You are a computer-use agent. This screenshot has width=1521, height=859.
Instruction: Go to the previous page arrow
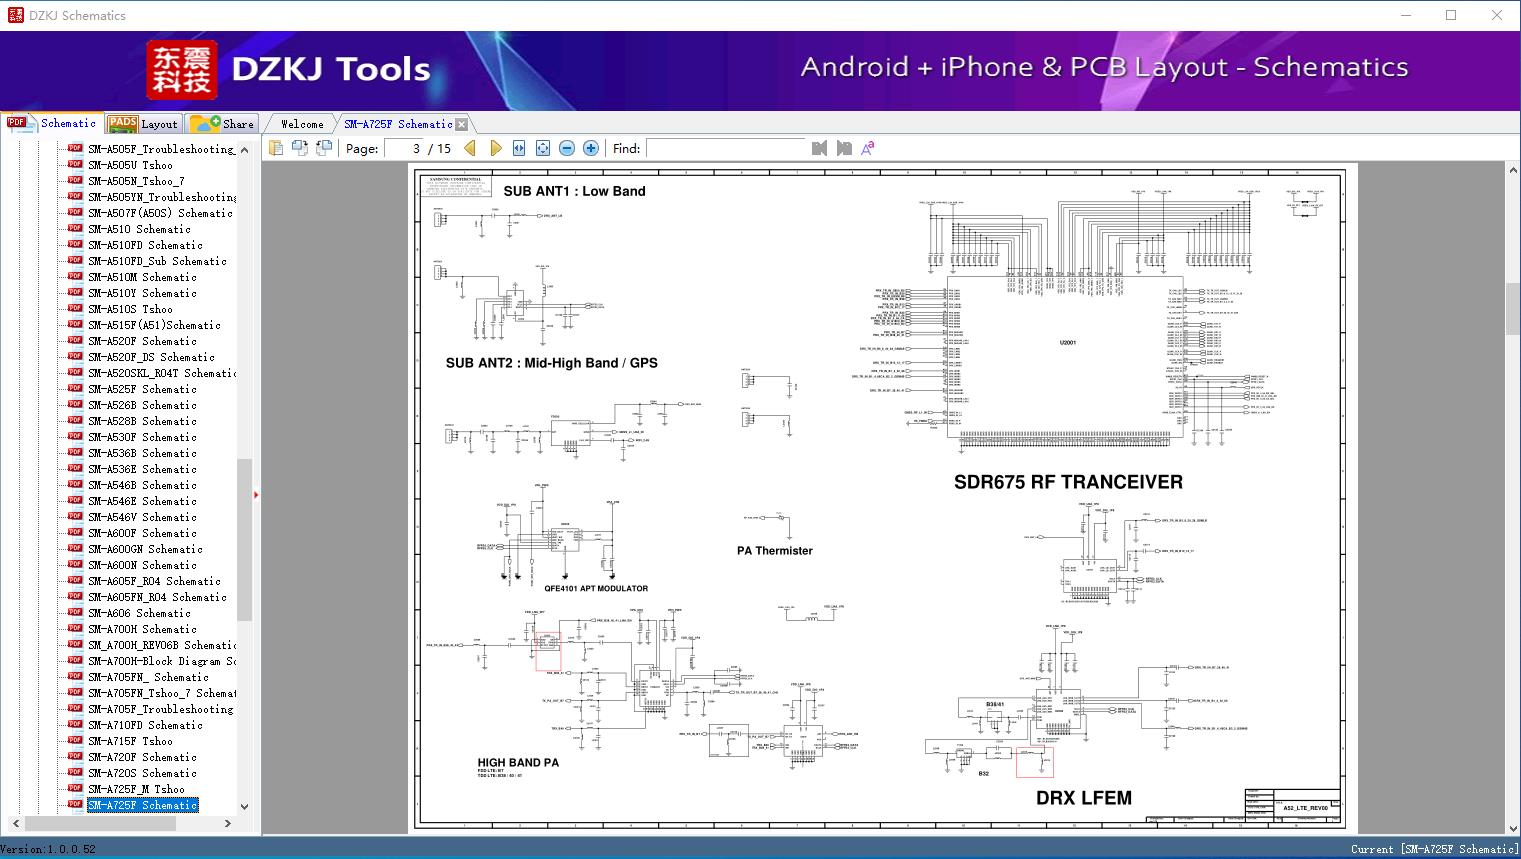click(470, 148)
